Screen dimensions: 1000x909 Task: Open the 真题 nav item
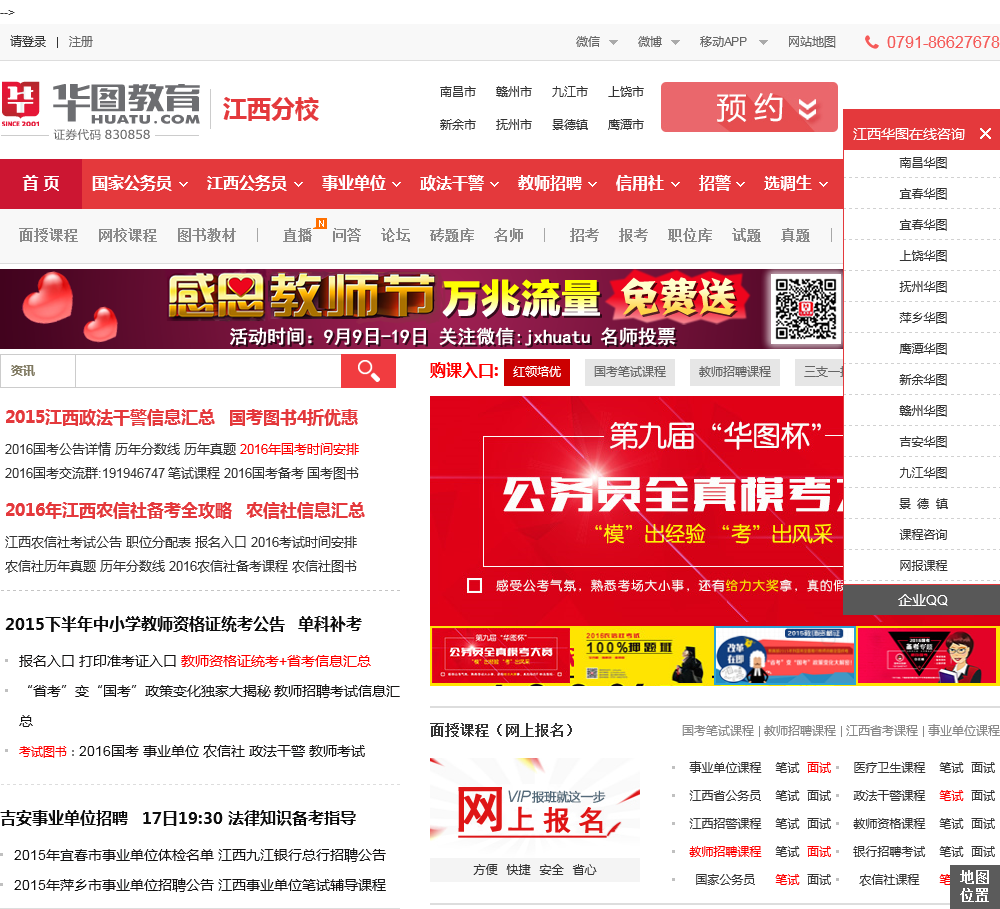795,235
